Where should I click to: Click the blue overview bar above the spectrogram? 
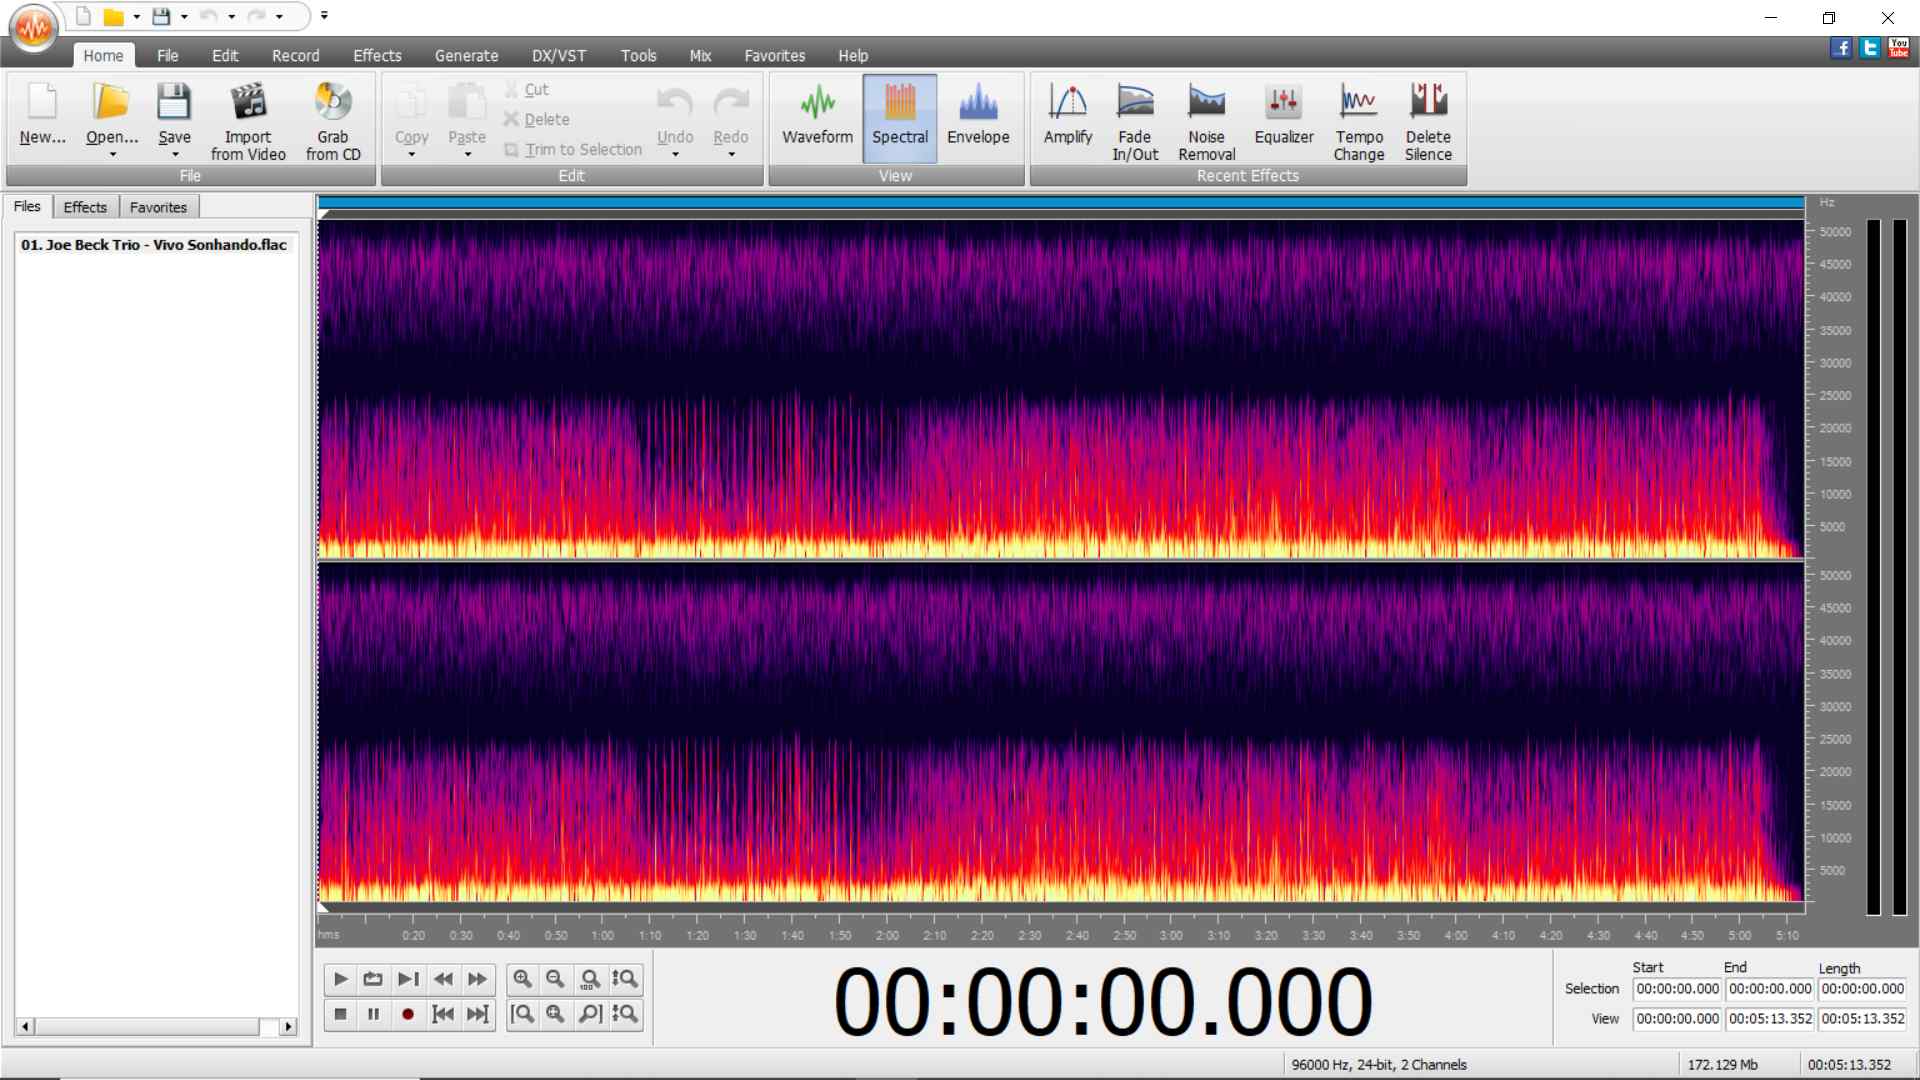pyautogui.click(x=1061, y=203)
